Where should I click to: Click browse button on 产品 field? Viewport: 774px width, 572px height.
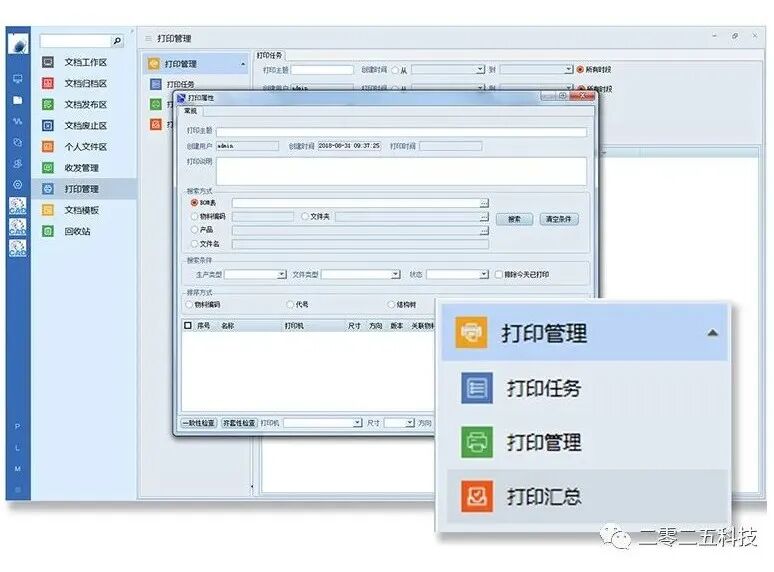coord(484,230)
